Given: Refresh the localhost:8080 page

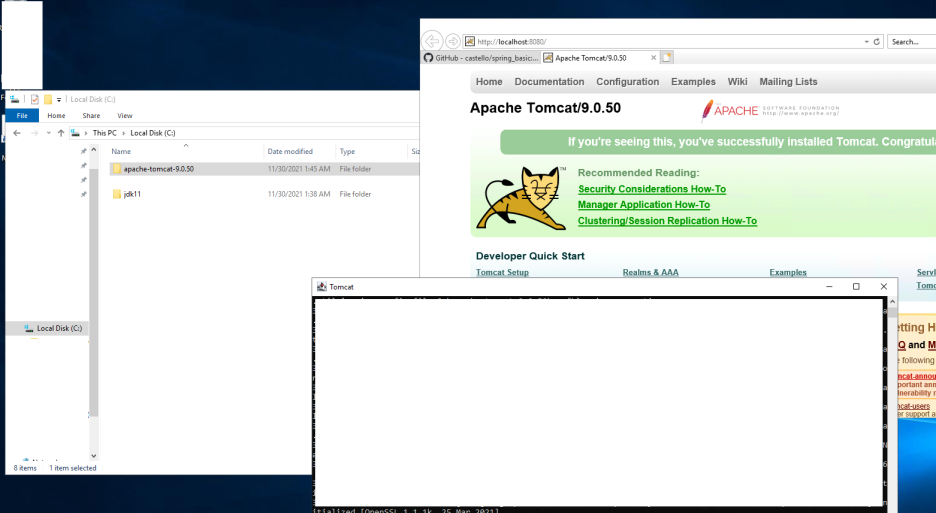Looking at the screenshot, I should pos(877,42).
